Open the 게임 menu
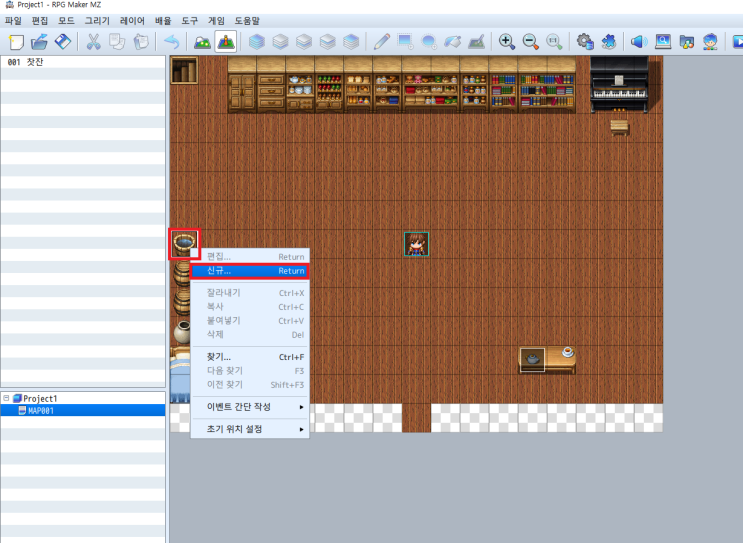Image resolution: width=743 pixels, height=543 pixels. pos(216,21)
